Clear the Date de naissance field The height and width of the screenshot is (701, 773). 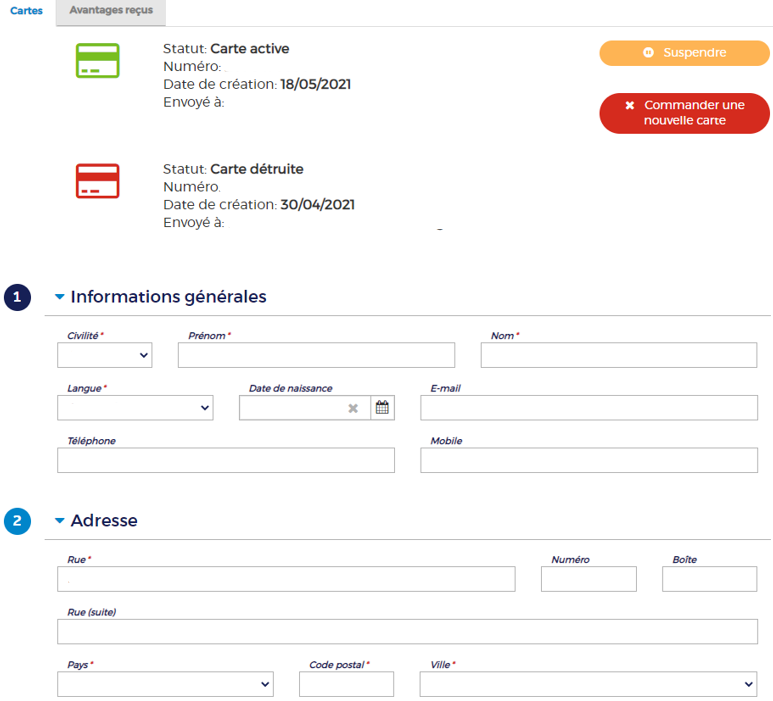click(x=353, y=408)
